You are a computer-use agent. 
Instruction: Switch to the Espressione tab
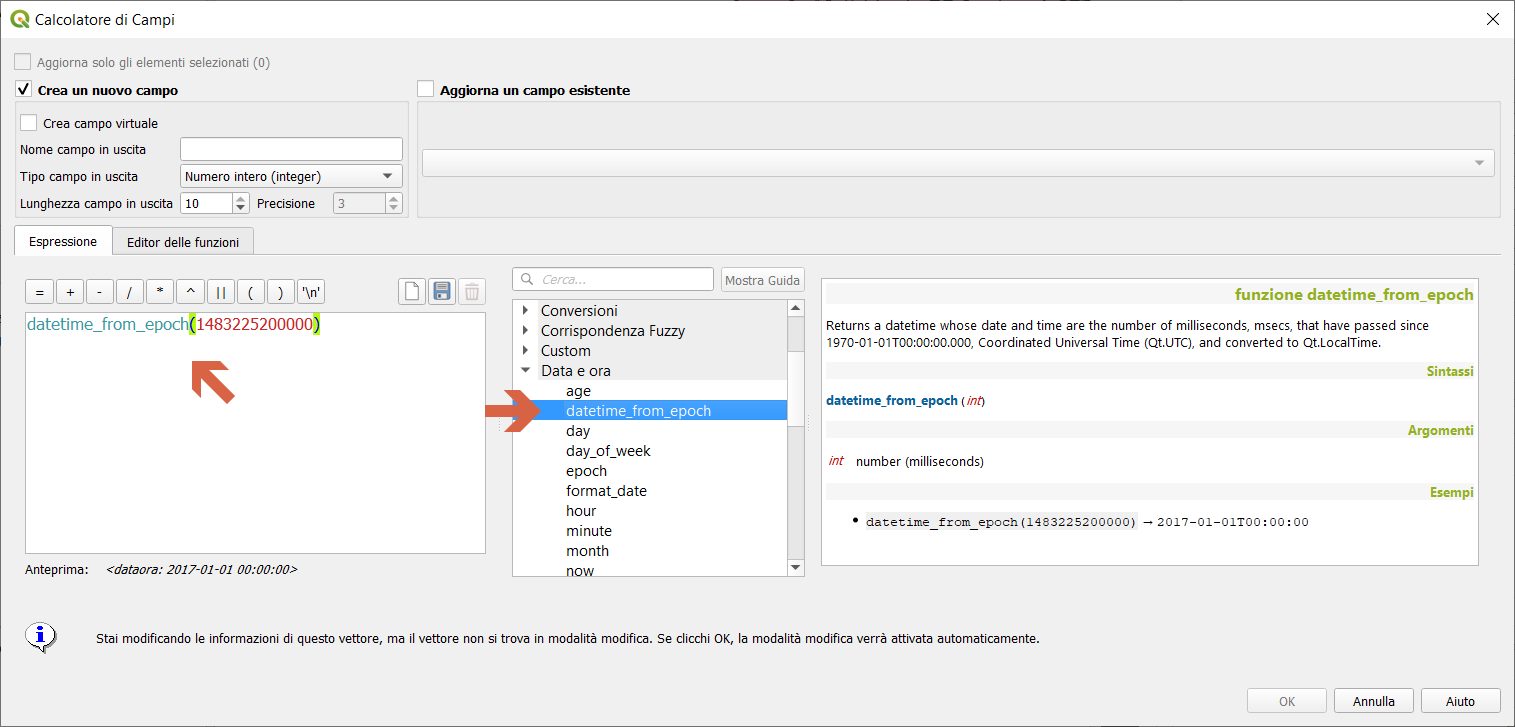coord(63,241)
